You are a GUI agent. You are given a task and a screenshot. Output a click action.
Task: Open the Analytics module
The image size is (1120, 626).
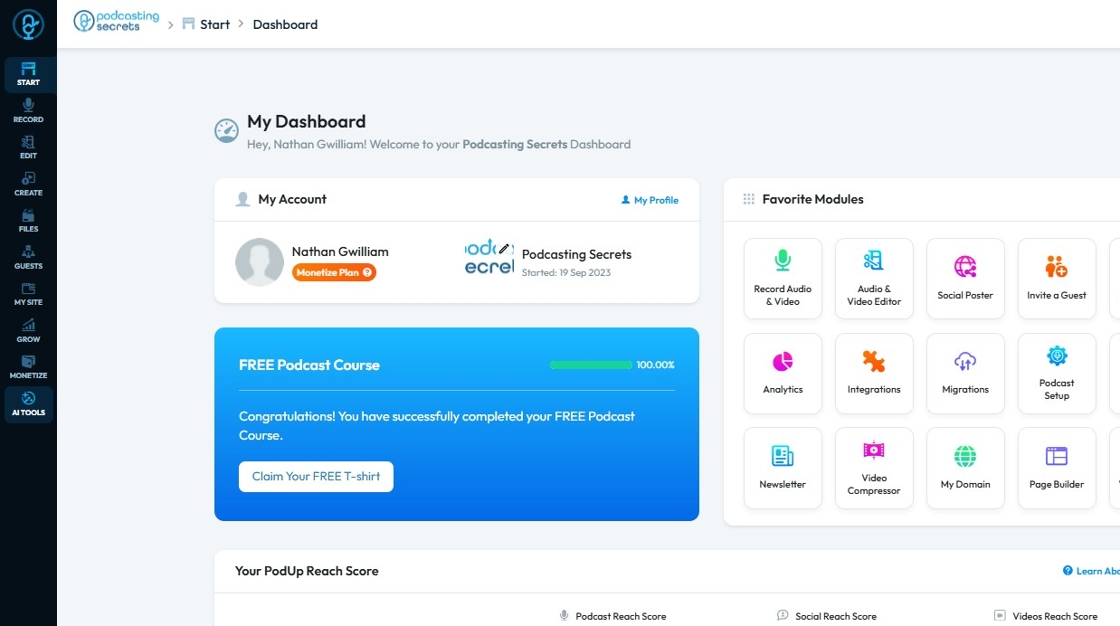783,373
